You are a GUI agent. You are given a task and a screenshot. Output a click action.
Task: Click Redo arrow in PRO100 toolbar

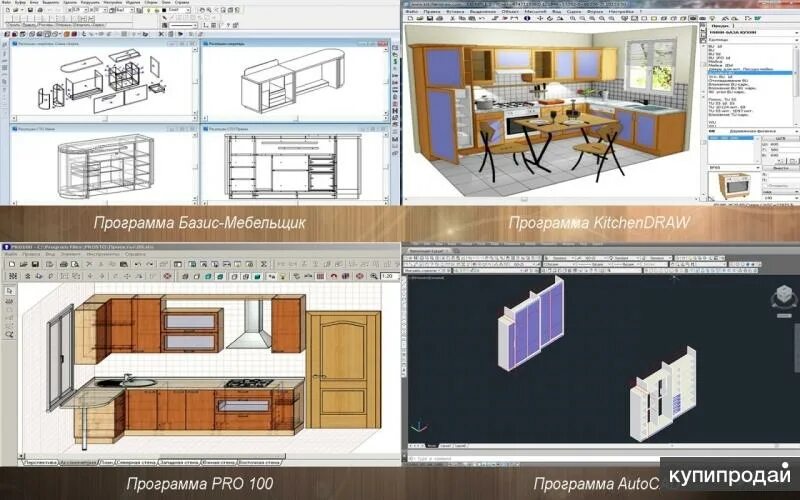click(150, 264)
